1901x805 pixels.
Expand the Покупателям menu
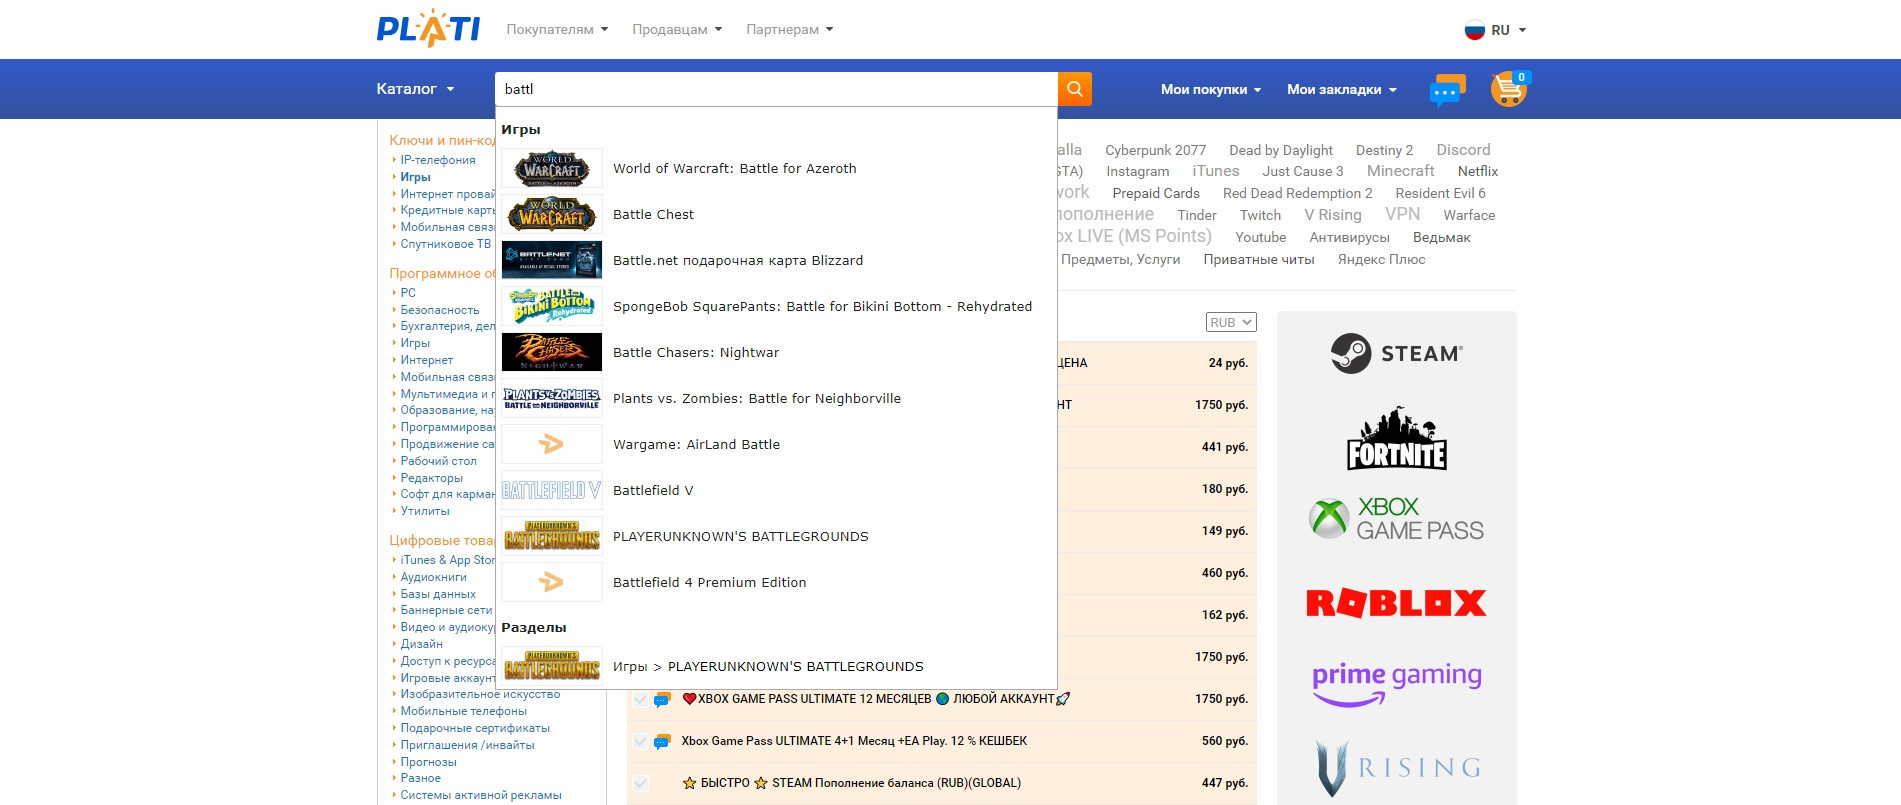point(557,30)
